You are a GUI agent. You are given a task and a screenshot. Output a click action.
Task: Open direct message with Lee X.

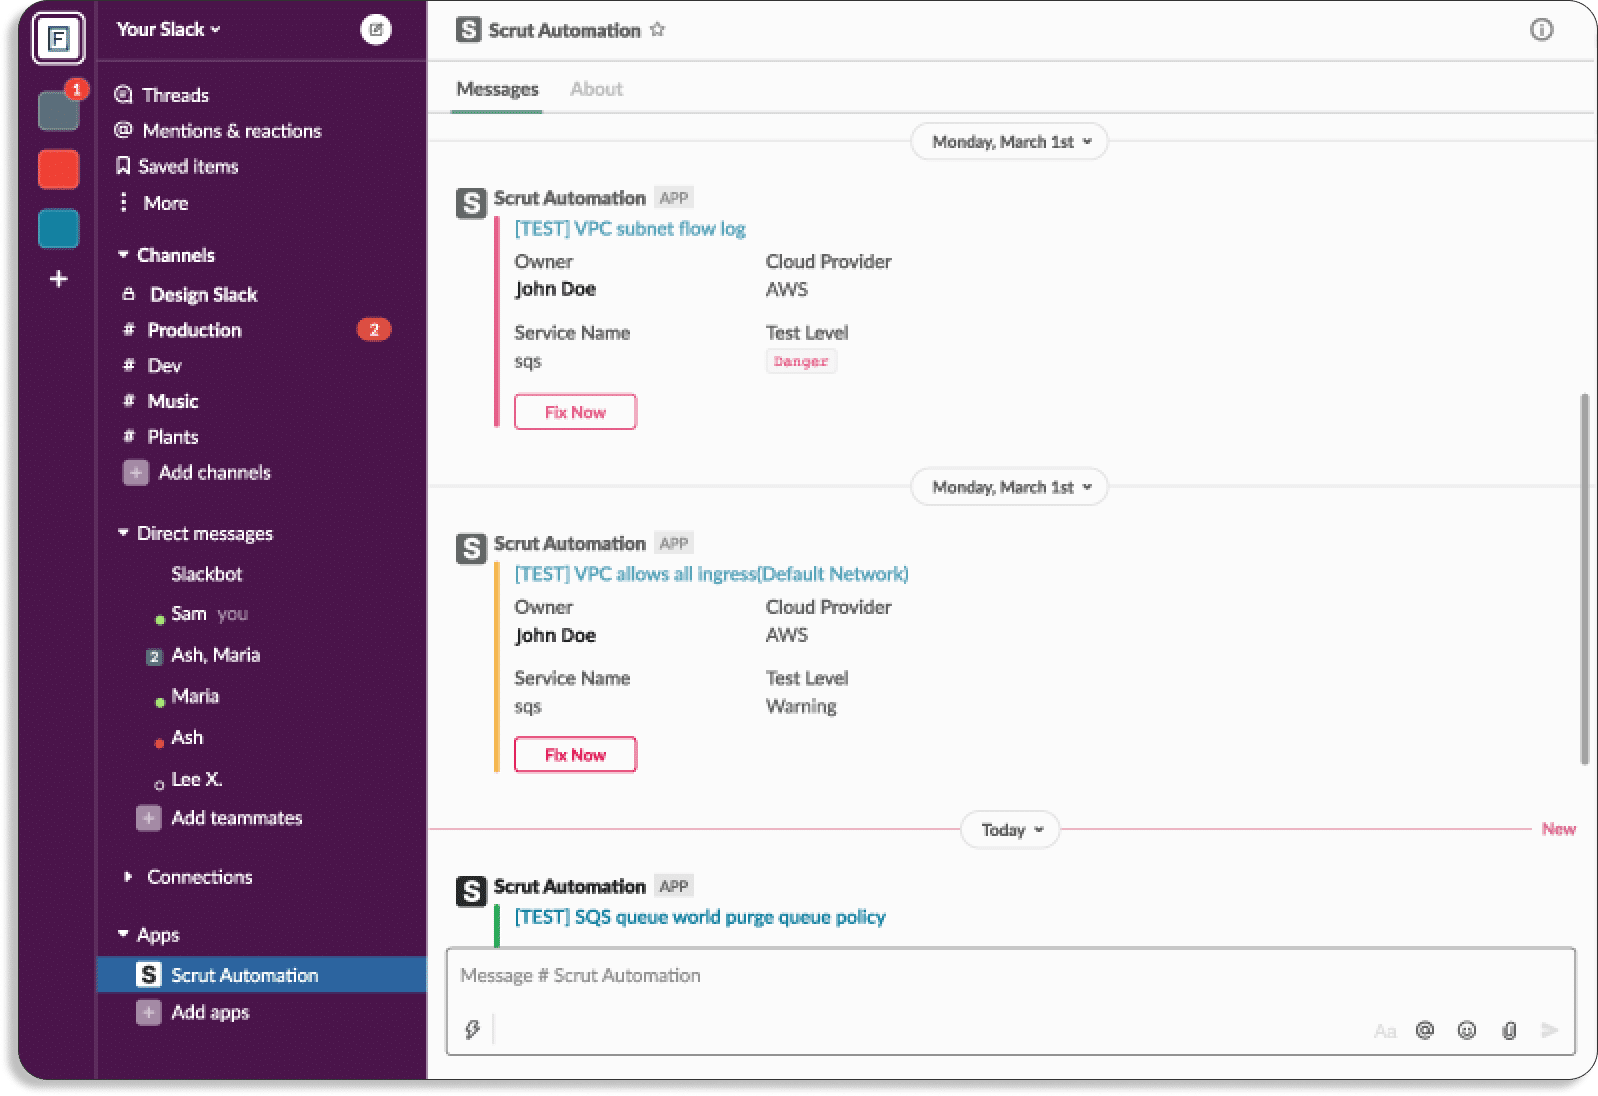pyautogui.click(x=188, y=779)
